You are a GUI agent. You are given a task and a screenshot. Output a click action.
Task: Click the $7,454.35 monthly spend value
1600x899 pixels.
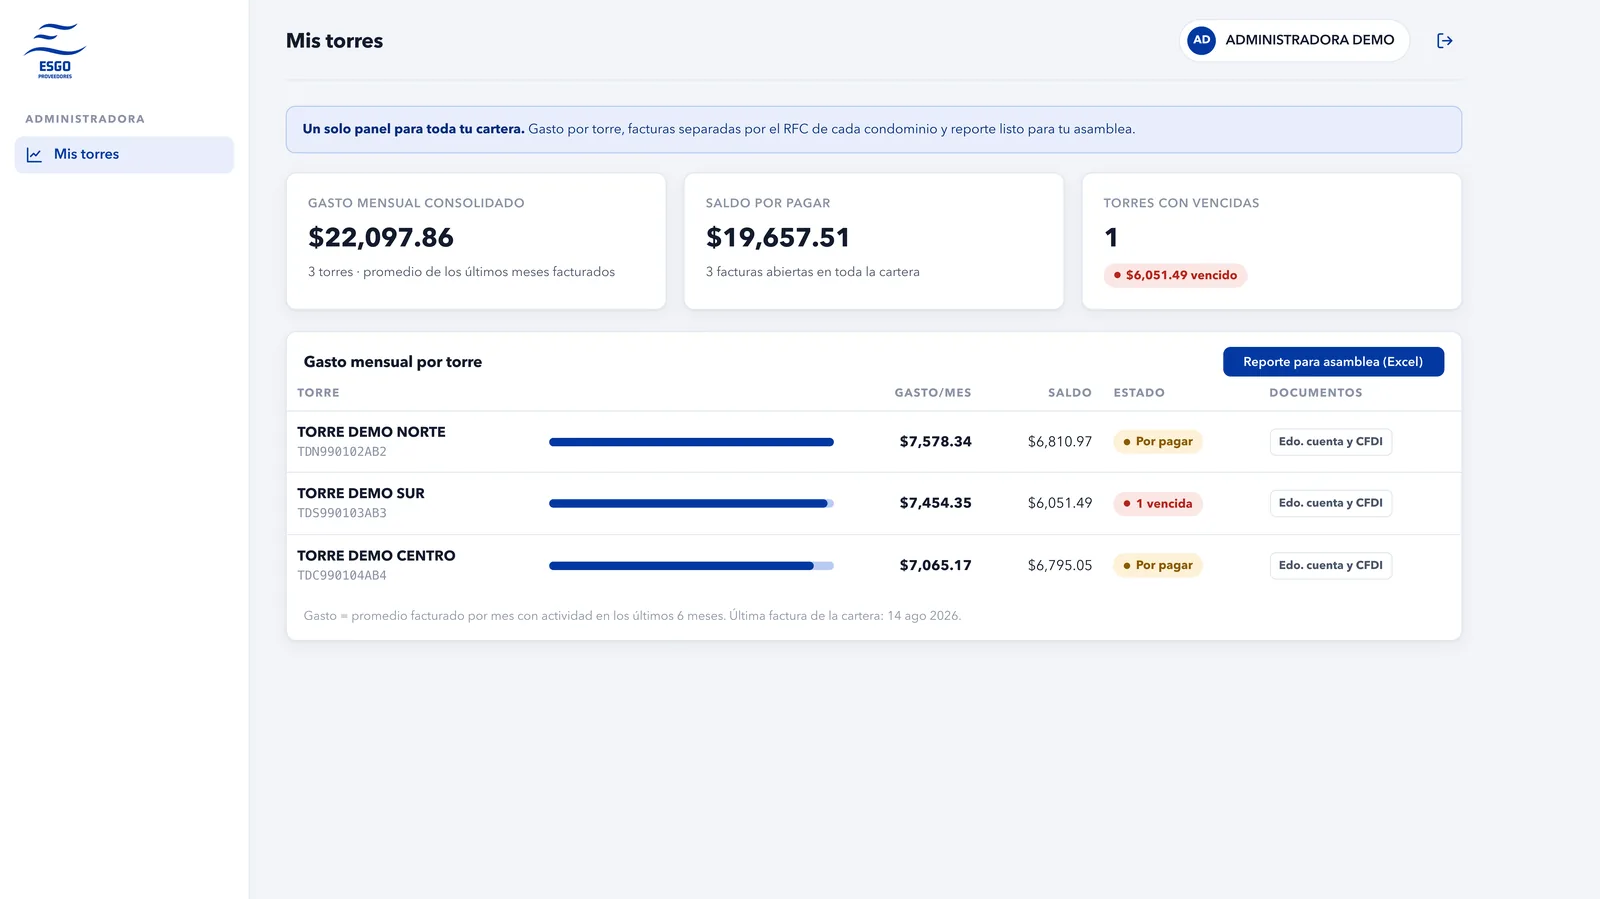(x=935, y=503)
